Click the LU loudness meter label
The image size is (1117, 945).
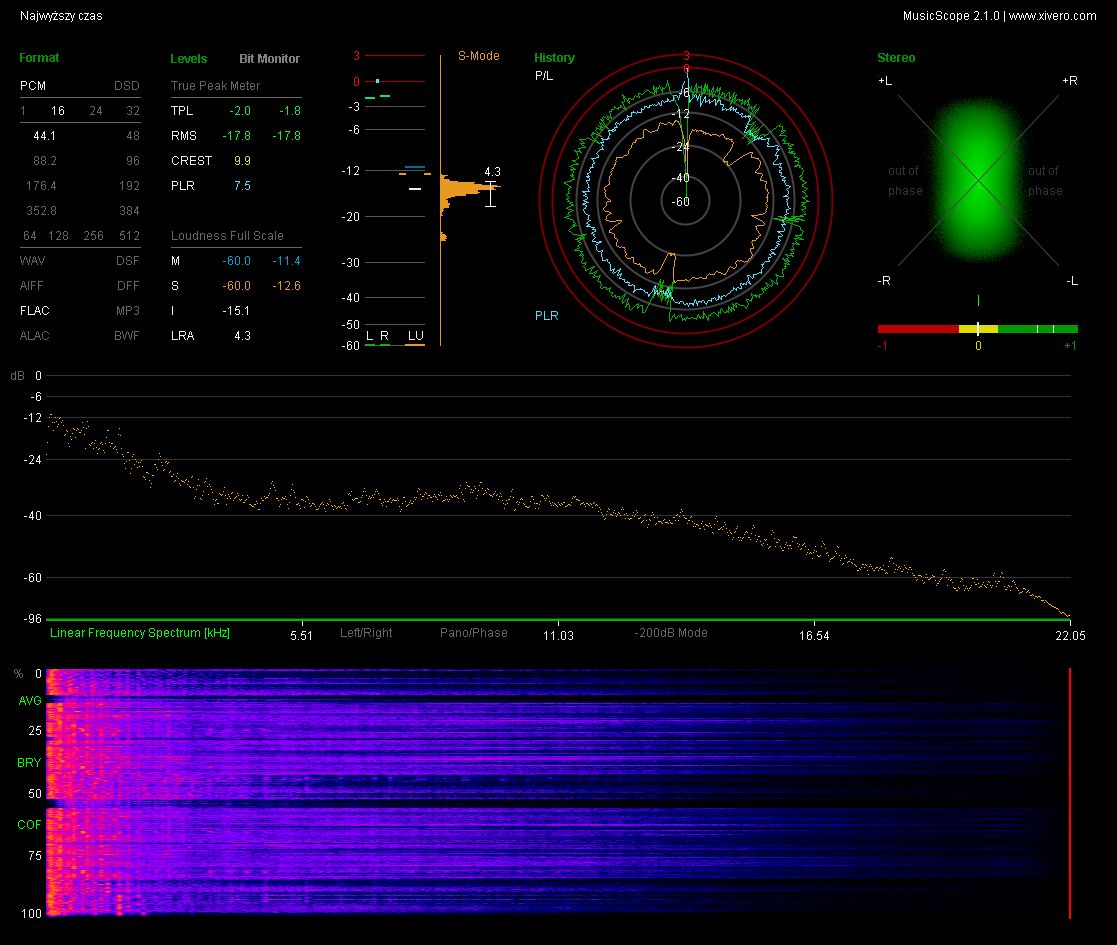pyautogui.click(x=415, y=335)
